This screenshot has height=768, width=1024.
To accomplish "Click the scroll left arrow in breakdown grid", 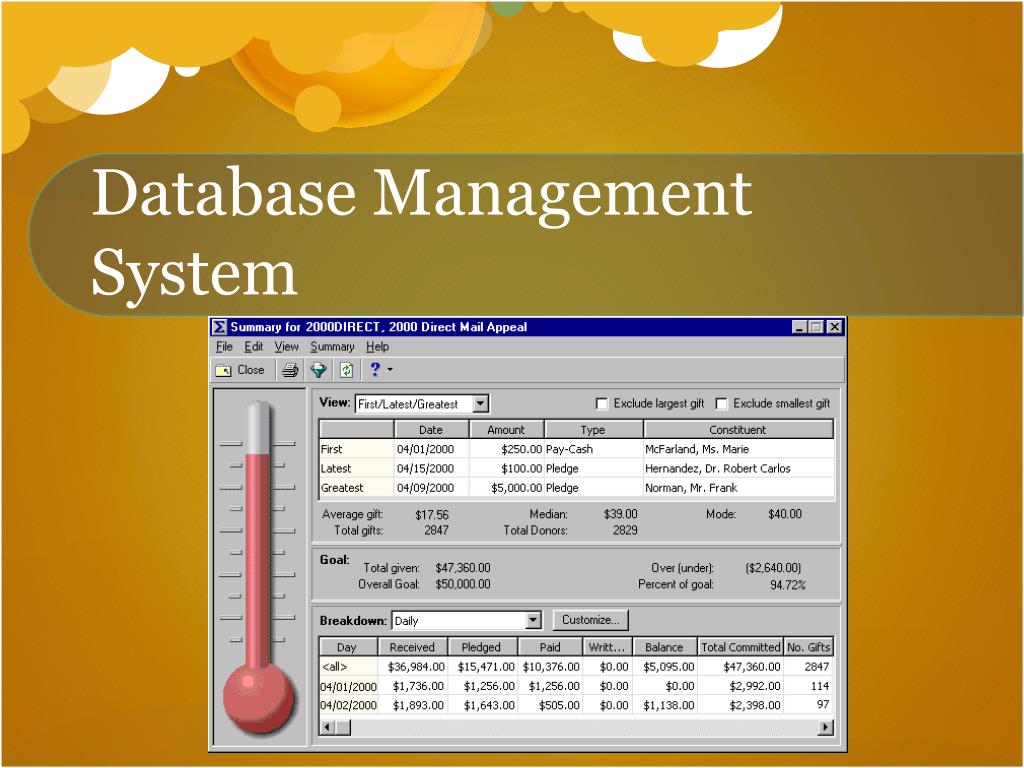I will (x=328, y=727).
